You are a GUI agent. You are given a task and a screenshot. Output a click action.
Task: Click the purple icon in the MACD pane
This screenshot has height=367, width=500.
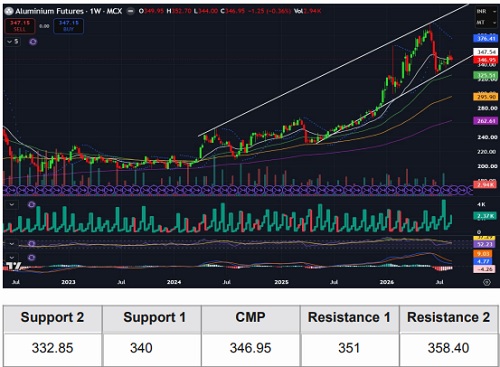[x=32, y=257]
